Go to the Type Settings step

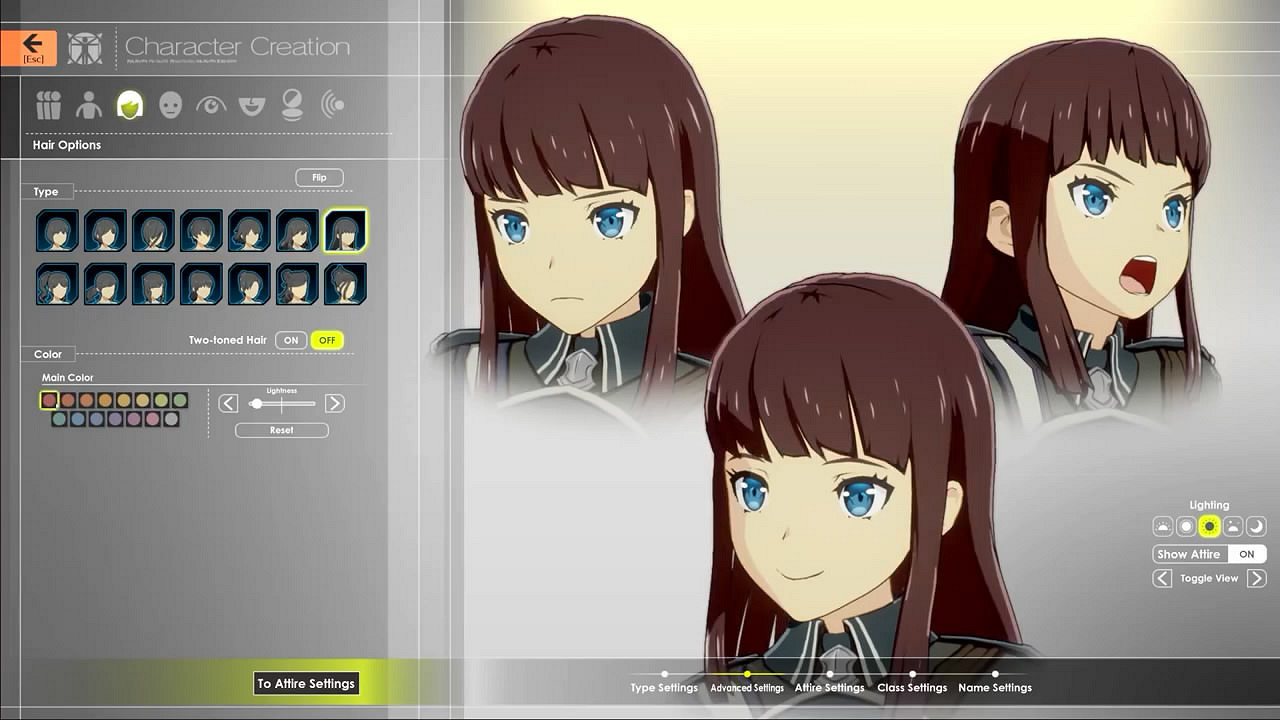[664, 686]
